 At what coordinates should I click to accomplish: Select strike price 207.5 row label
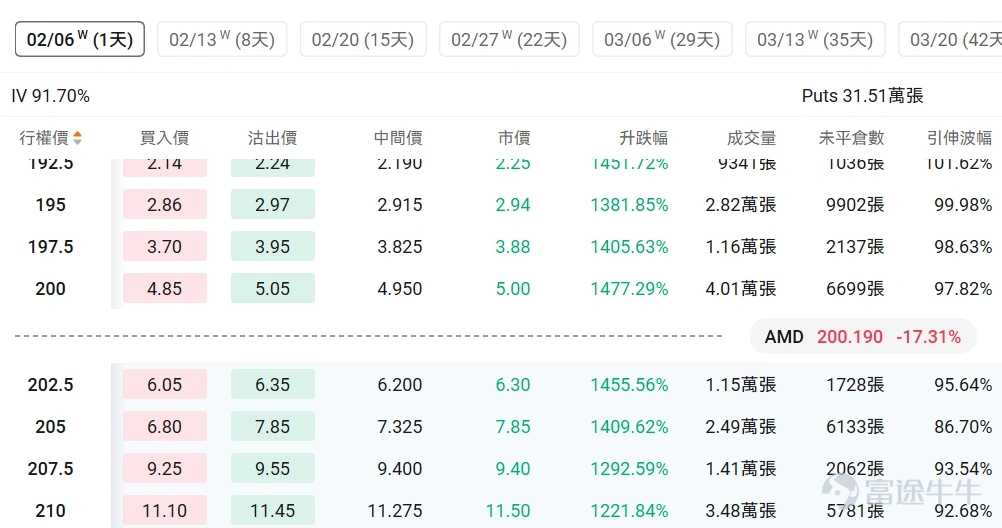[50, 469]
